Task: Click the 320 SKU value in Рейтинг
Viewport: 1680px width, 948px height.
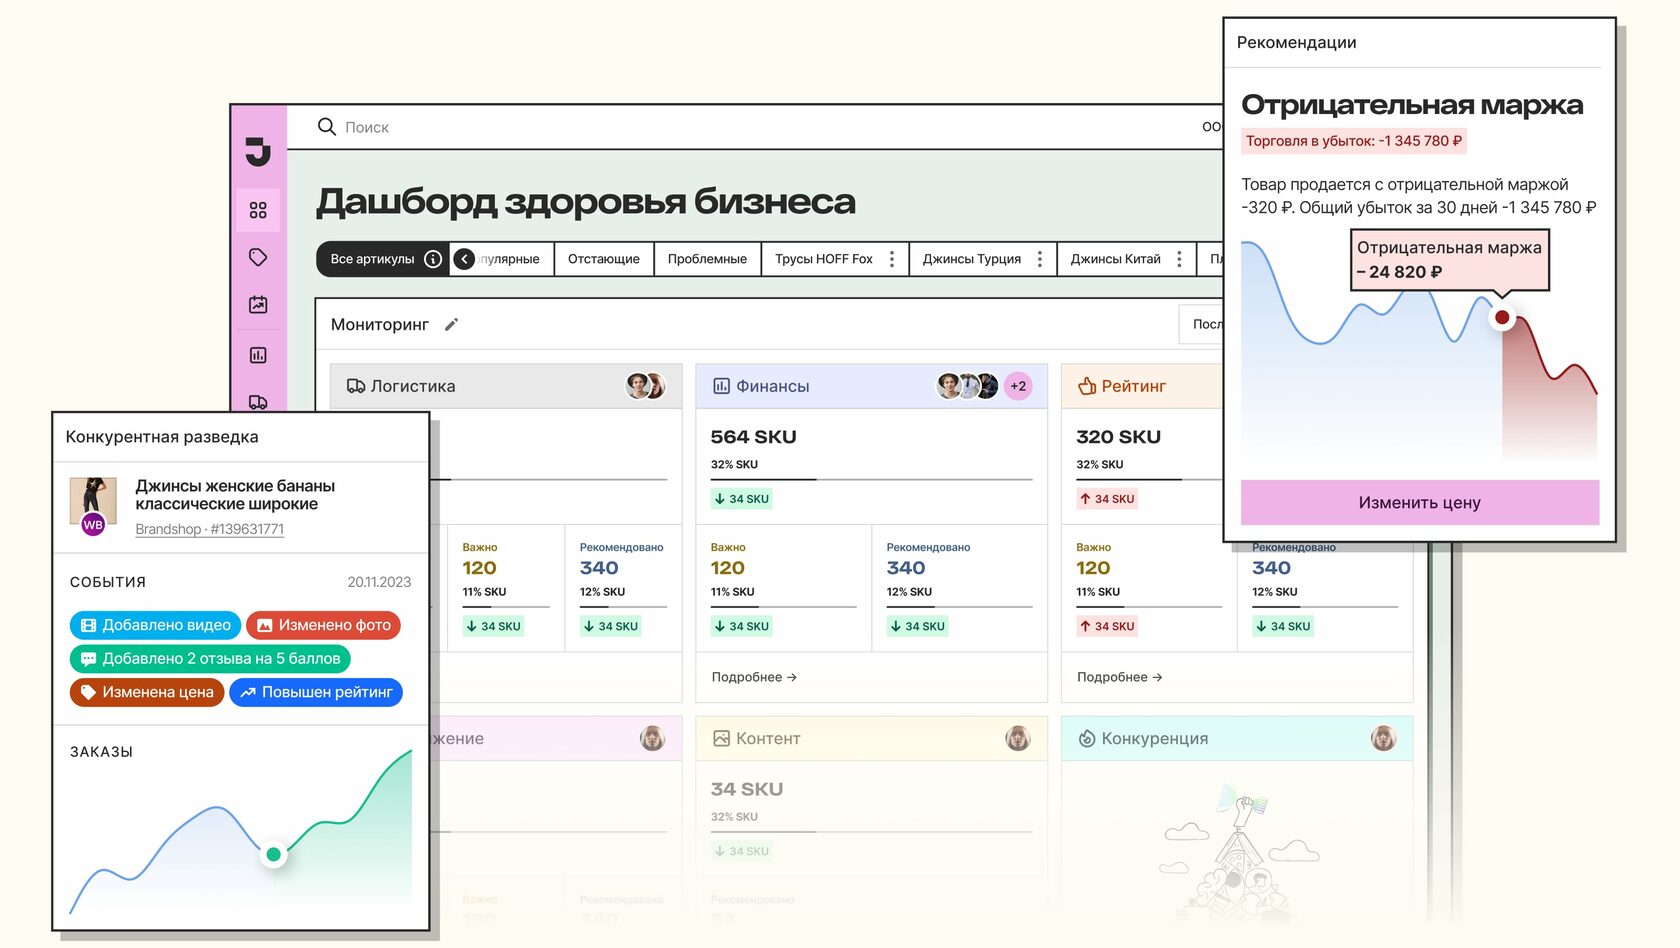Action: tap(1118, 437)
